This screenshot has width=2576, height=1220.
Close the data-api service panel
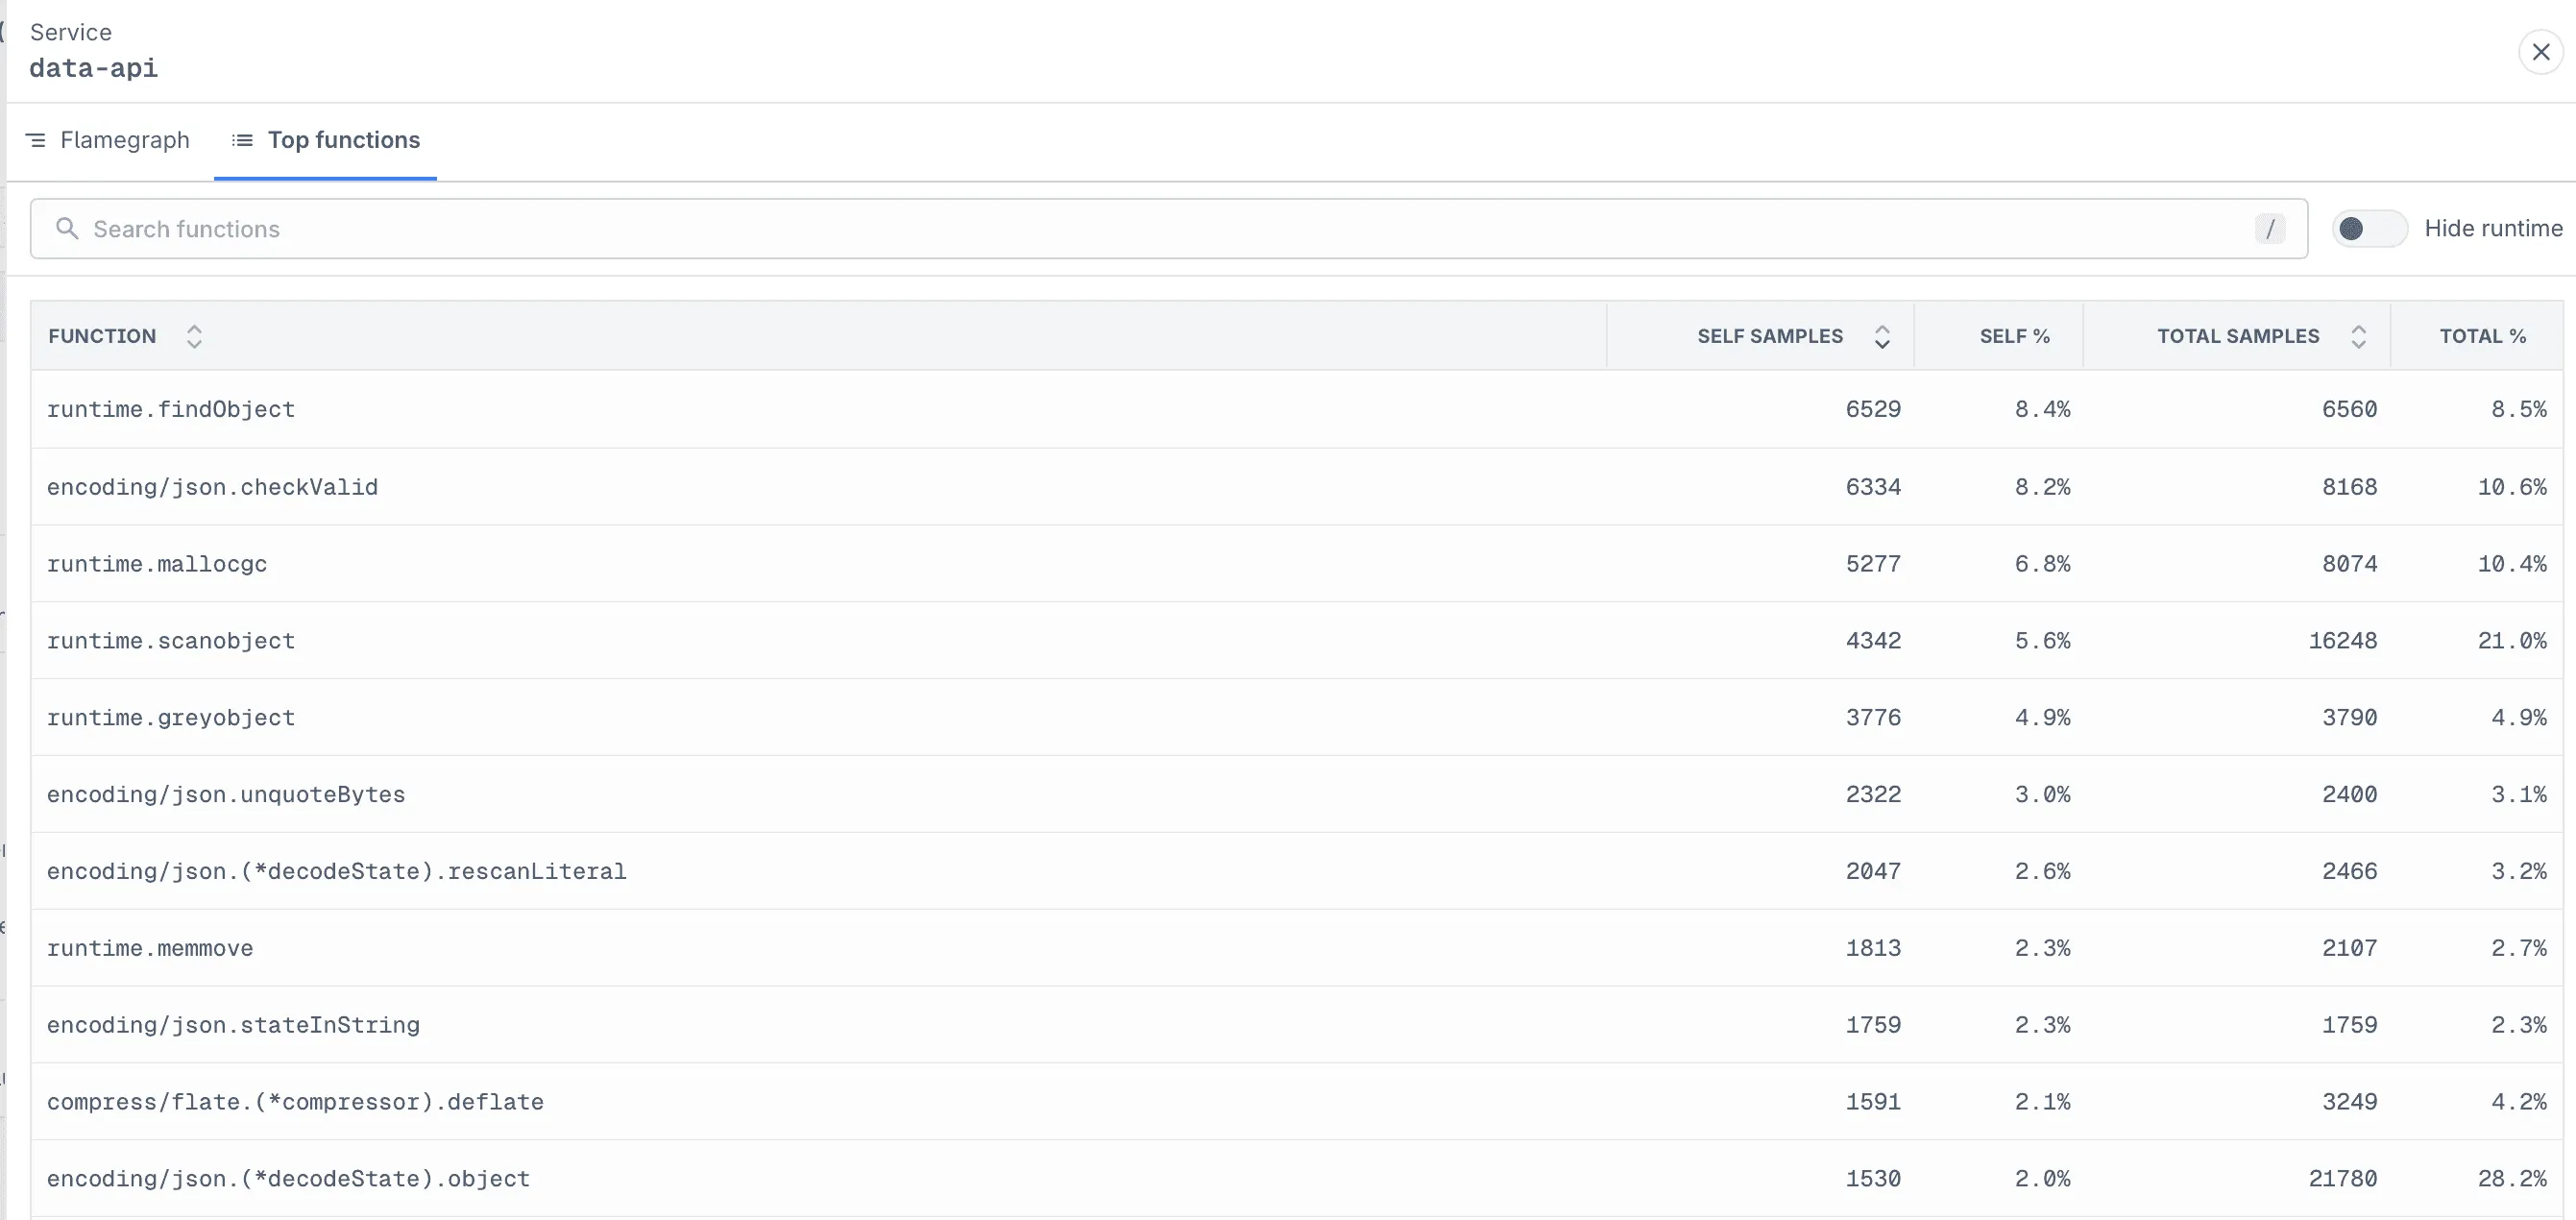2540,52
